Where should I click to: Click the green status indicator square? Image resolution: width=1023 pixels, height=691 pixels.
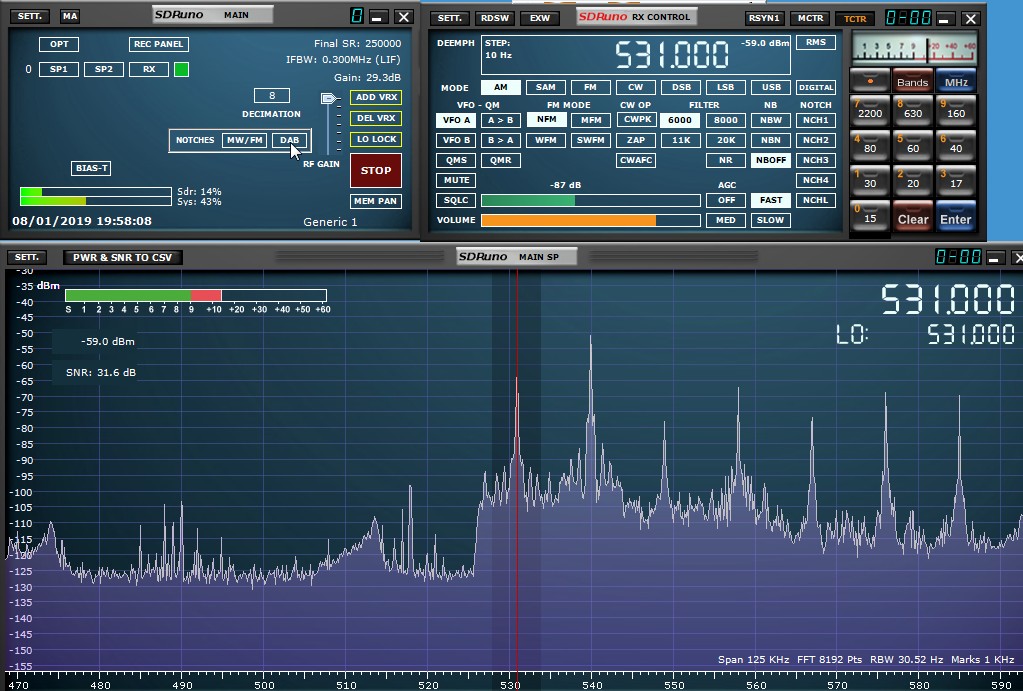point(181,69)
